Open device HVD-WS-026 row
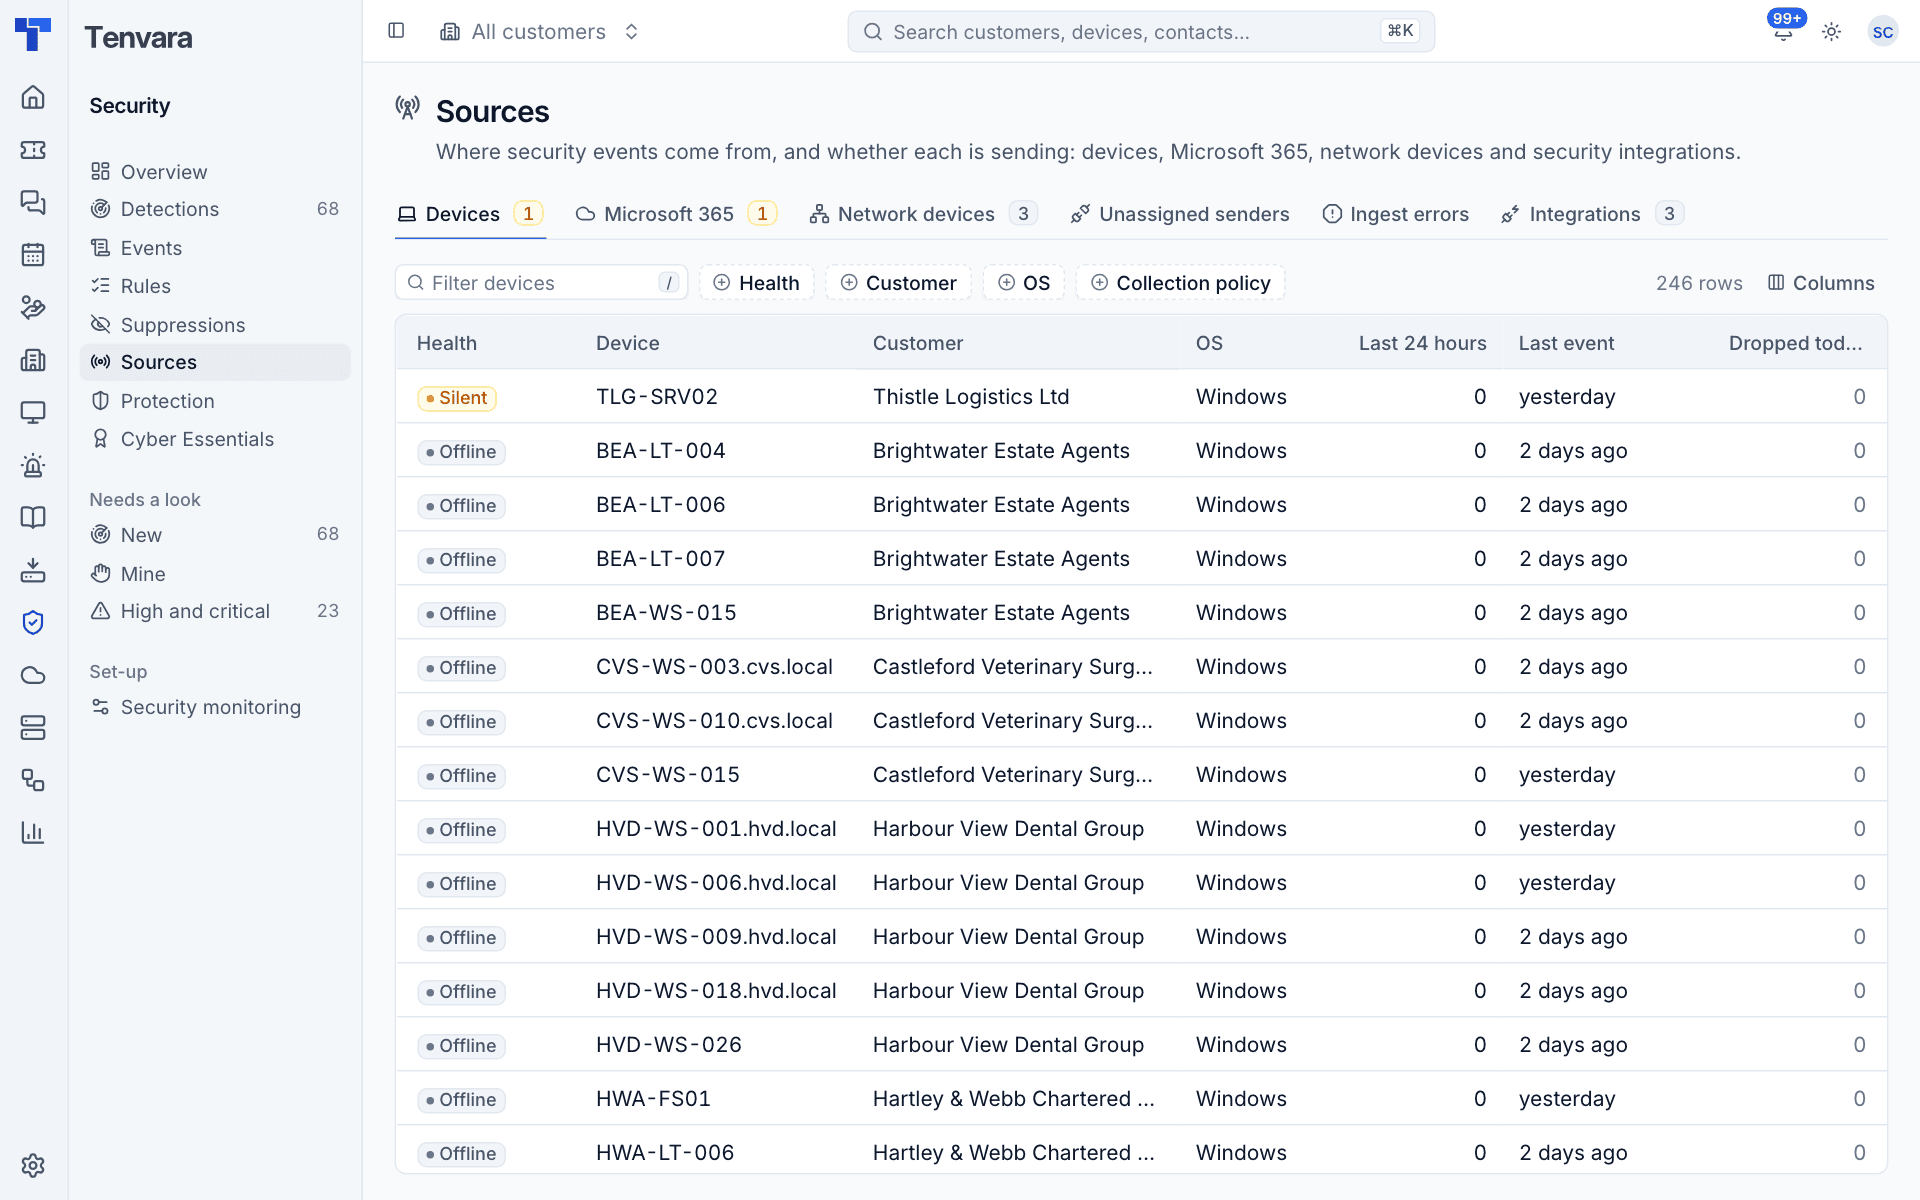Viewport: 1920px width, 1200px height. 1141,1045
